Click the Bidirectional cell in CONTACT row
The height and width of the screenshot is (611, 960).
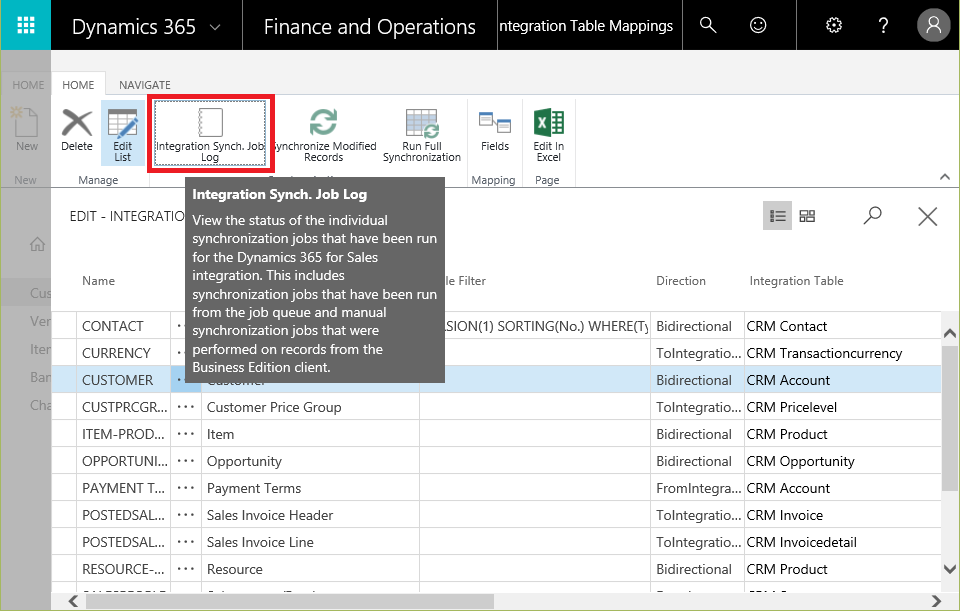point(697,326)
